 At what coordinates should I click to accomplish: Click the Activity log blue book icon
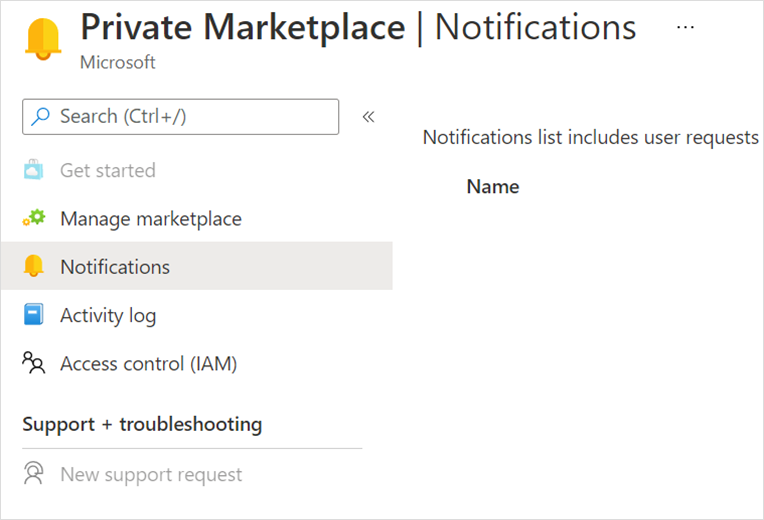[x=34, y=315]
